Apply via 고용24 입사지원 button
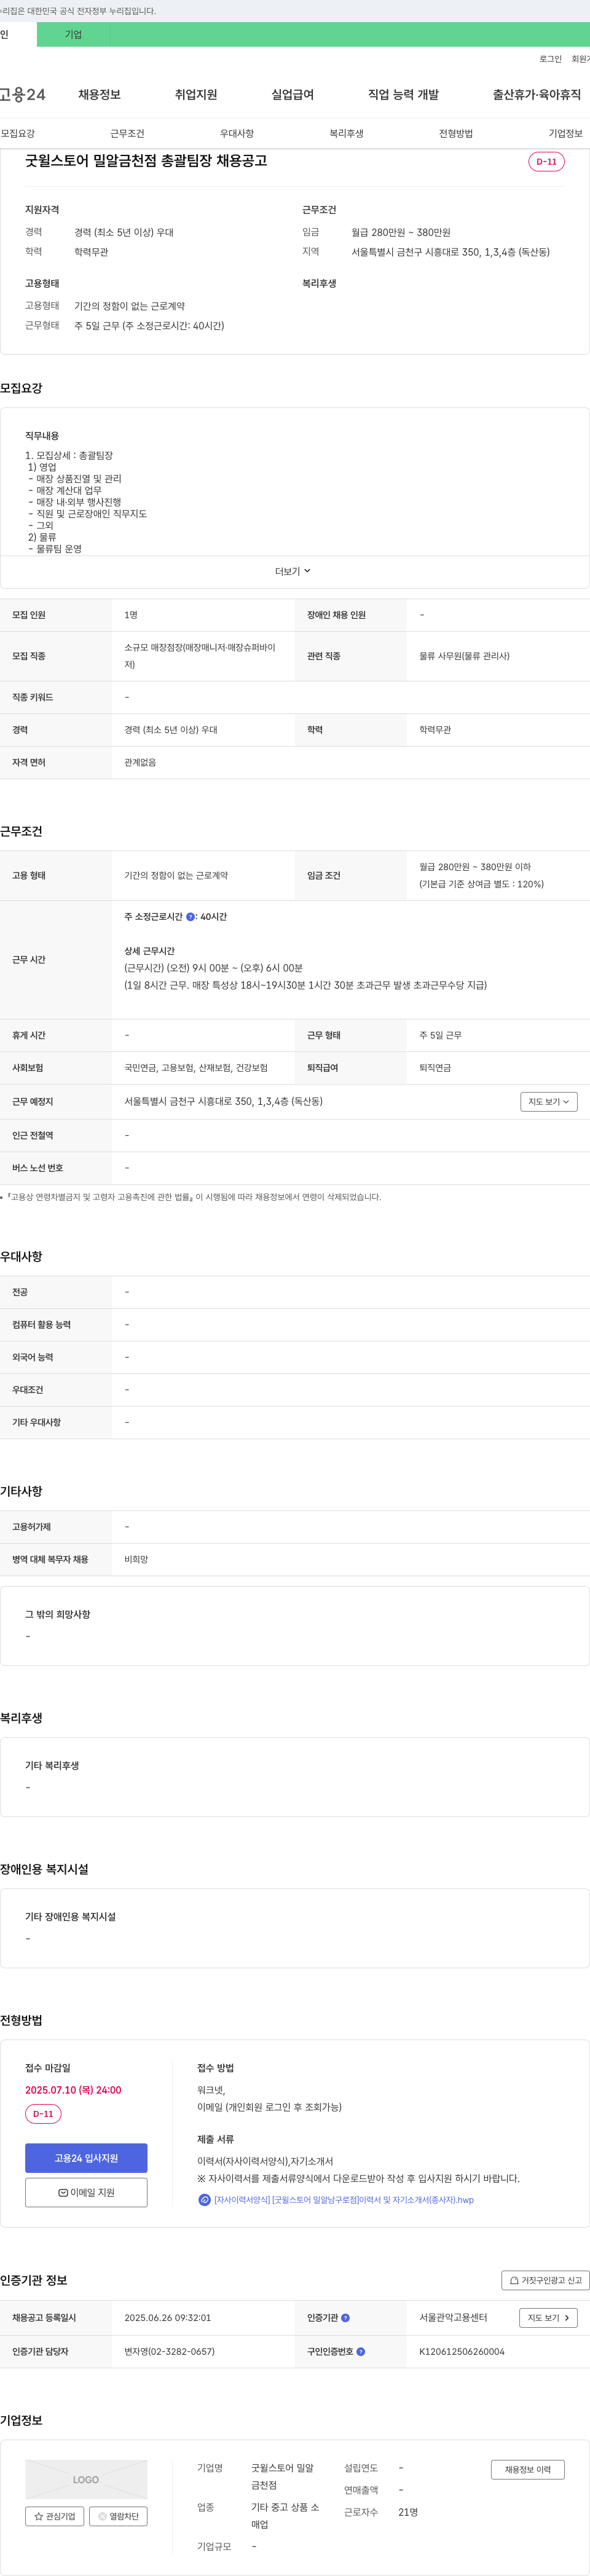The height and width of the screenshot is (2576, 590). [x=86, y=2158]
